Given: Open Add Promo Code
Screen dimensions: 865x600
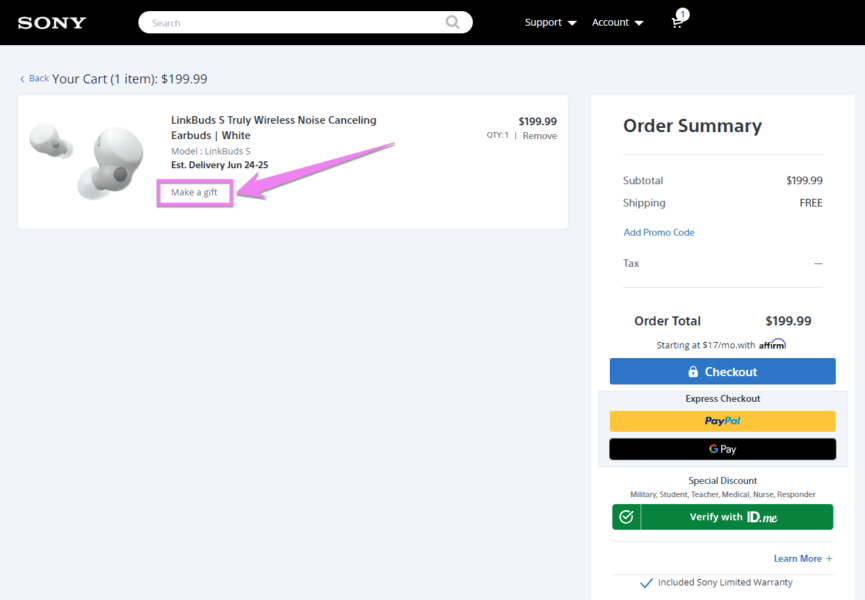Looking at the screenshot, I should click(658, 232).
